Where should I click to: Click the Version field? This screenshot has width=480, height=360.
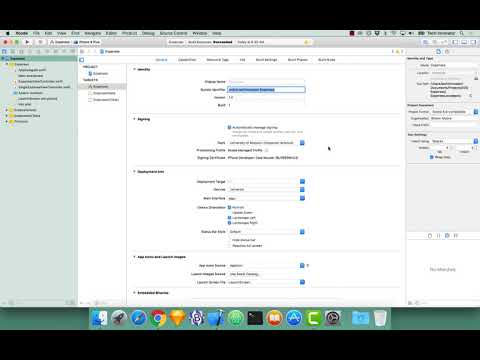pos(266,97)
